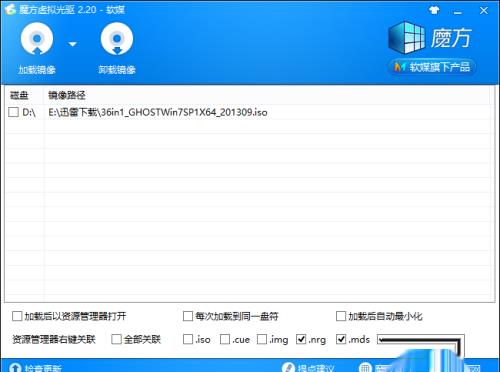Open the skin (shirt) icon in title bar
Screen dimensions: 500x372
(434, 10)
